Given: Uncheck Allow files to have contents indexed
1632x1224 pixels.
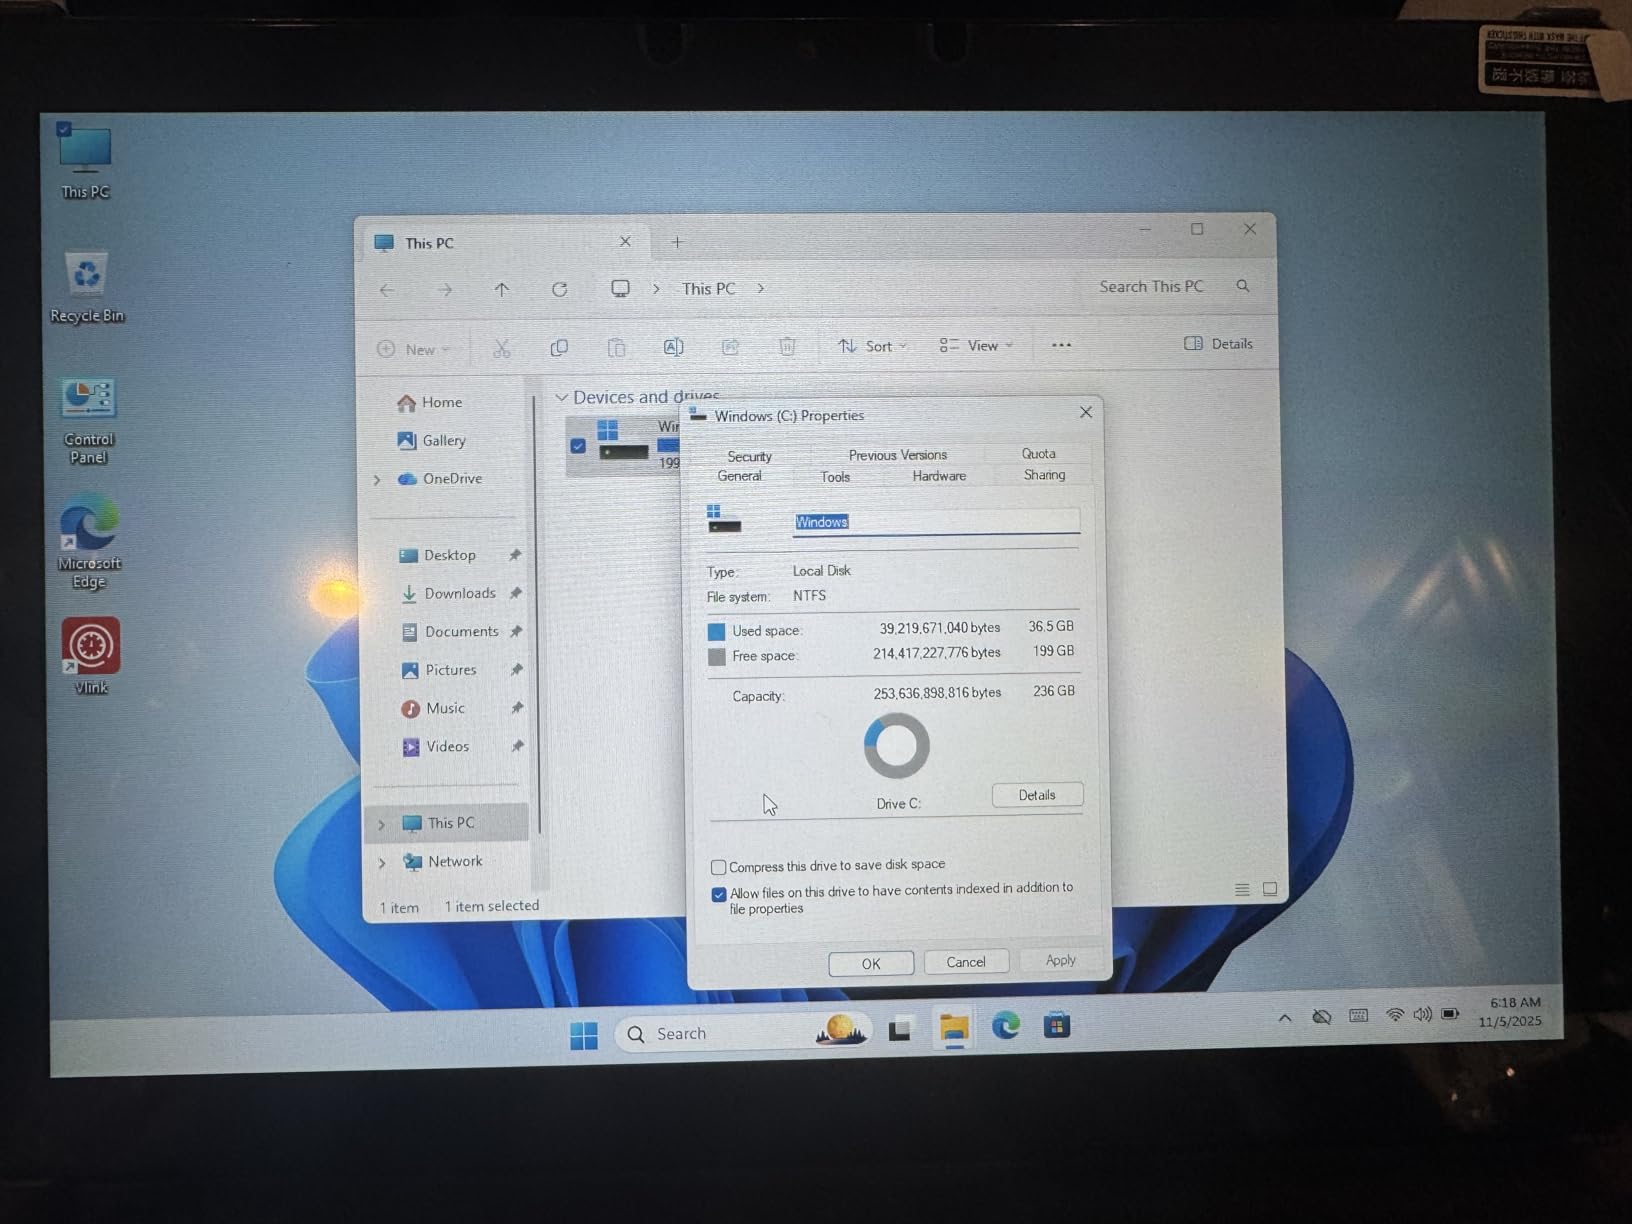Looking at the screenshot, I should tap(718, 894).
